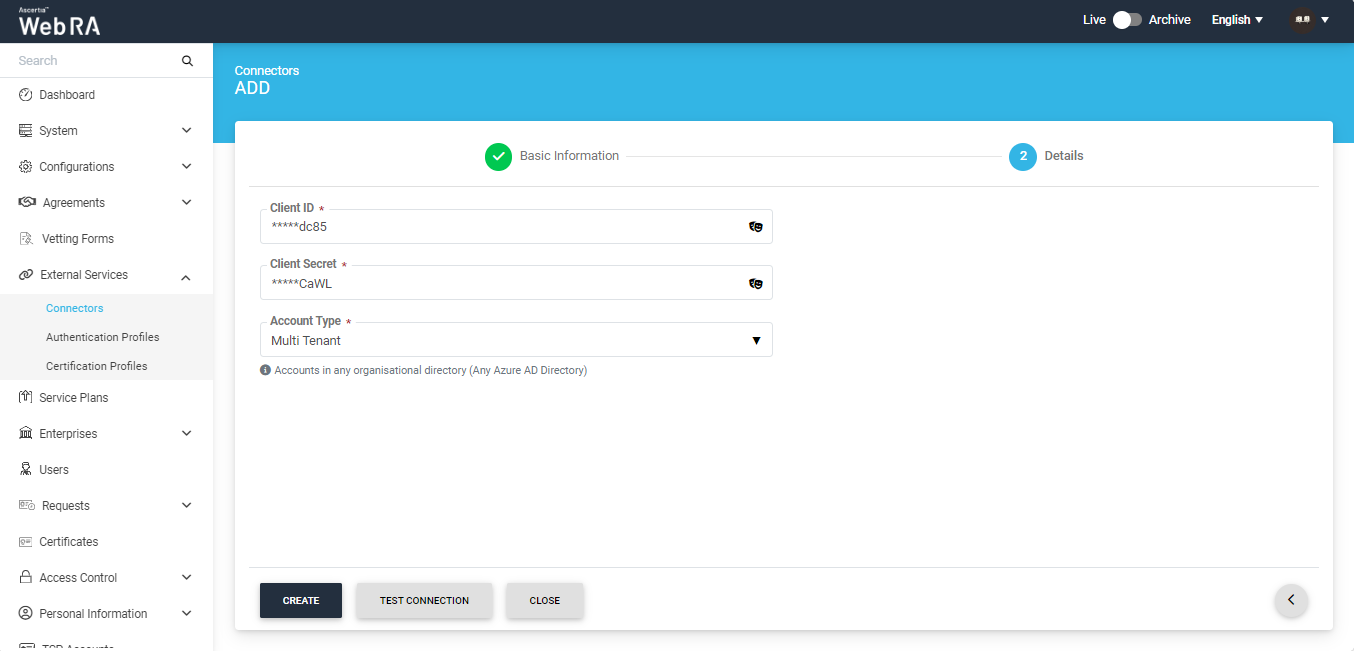Open Certification Profiles submenu item
1354x651 pixels.
click(96, 366)
